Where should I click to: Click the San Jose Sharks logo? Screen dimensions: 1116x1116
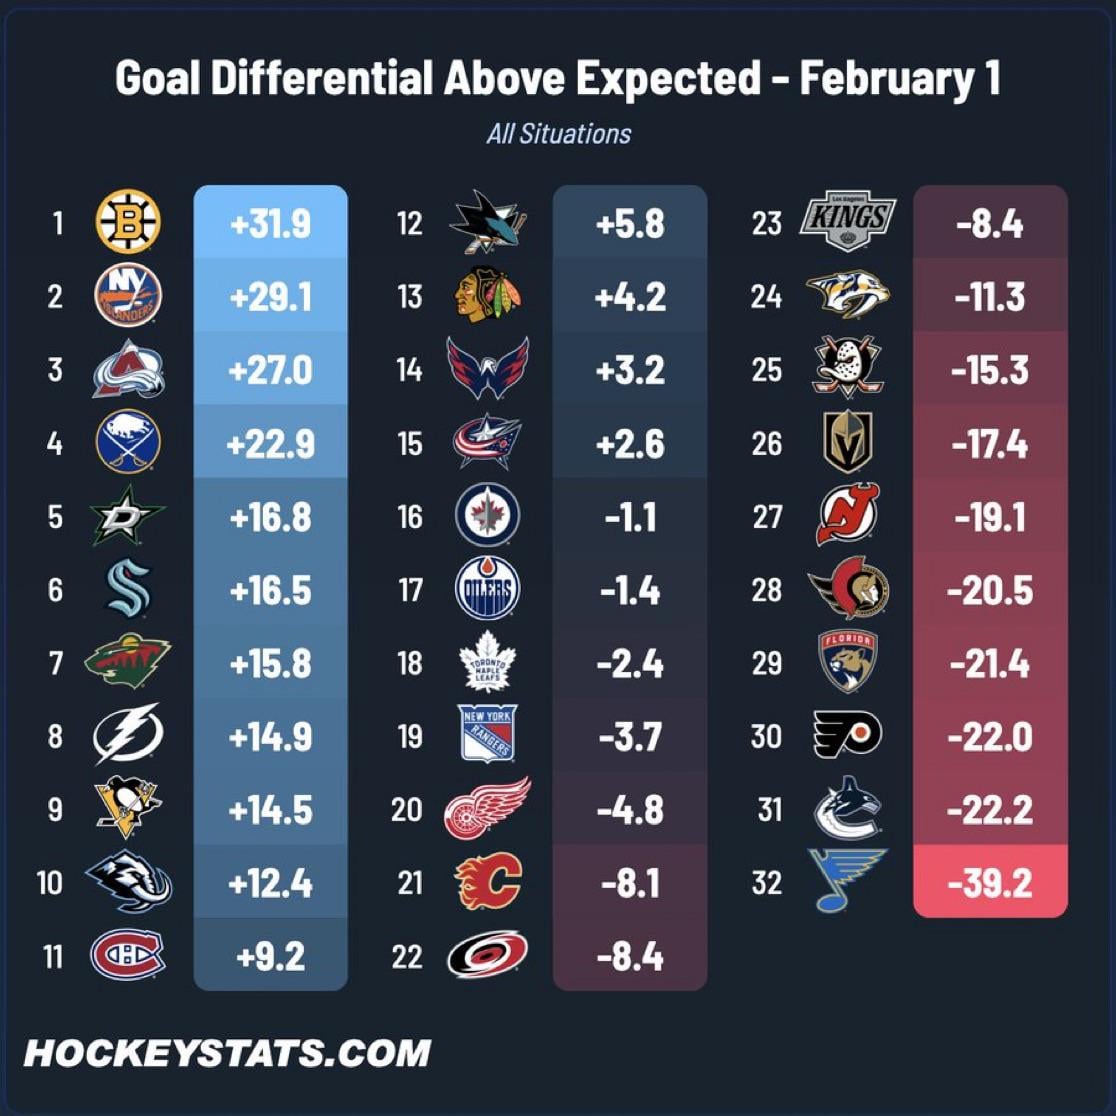[x=488, y=222]
